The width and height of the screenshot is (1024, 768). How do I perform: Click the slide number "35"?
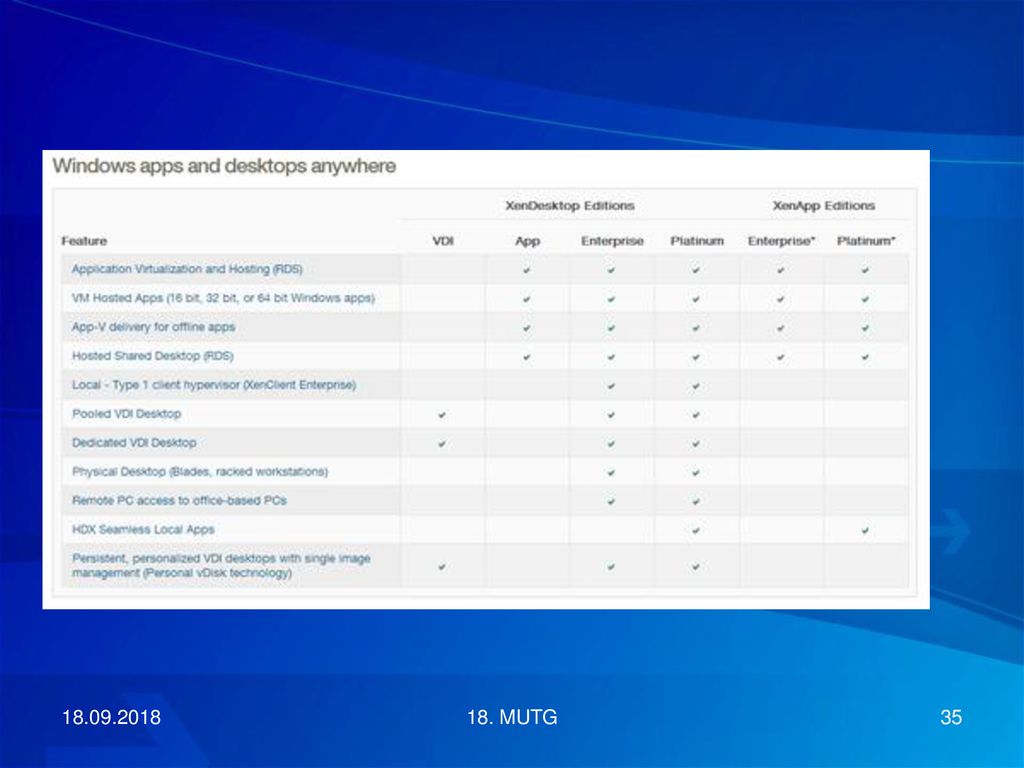coord(951,717)
